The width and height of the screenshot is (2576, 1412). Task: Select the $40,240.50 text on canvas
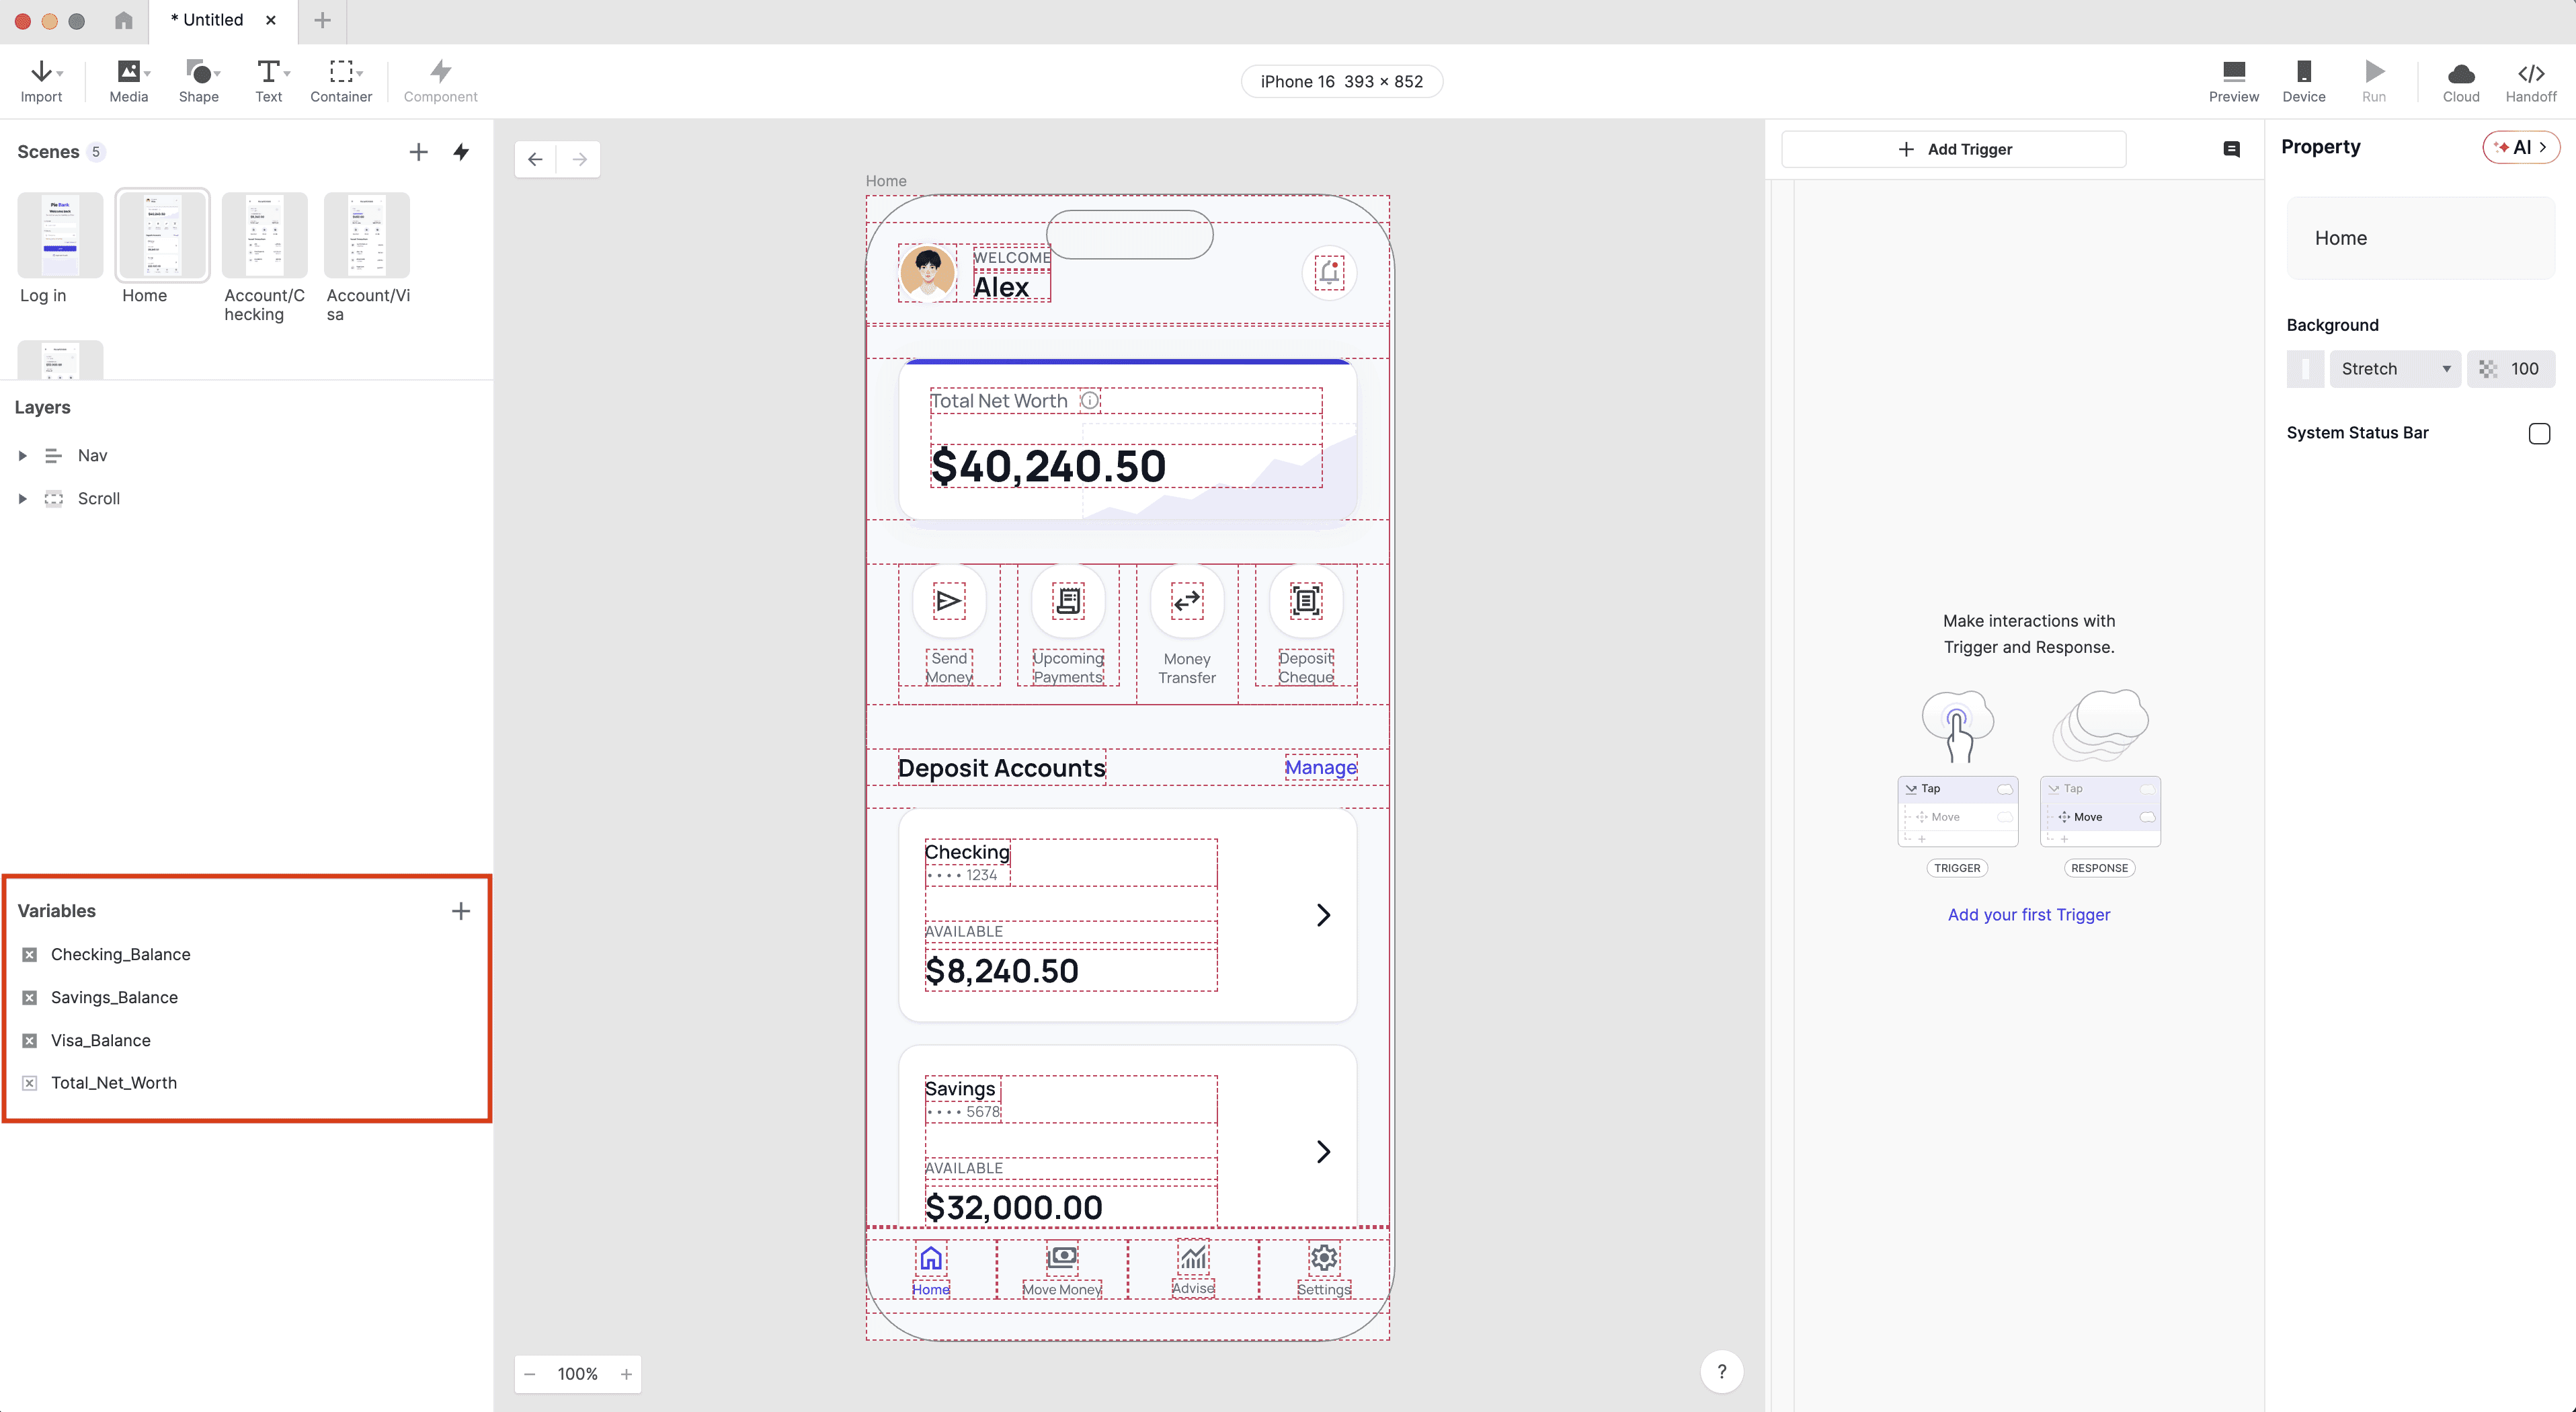pyautogui.click(x=1048, y=466)
